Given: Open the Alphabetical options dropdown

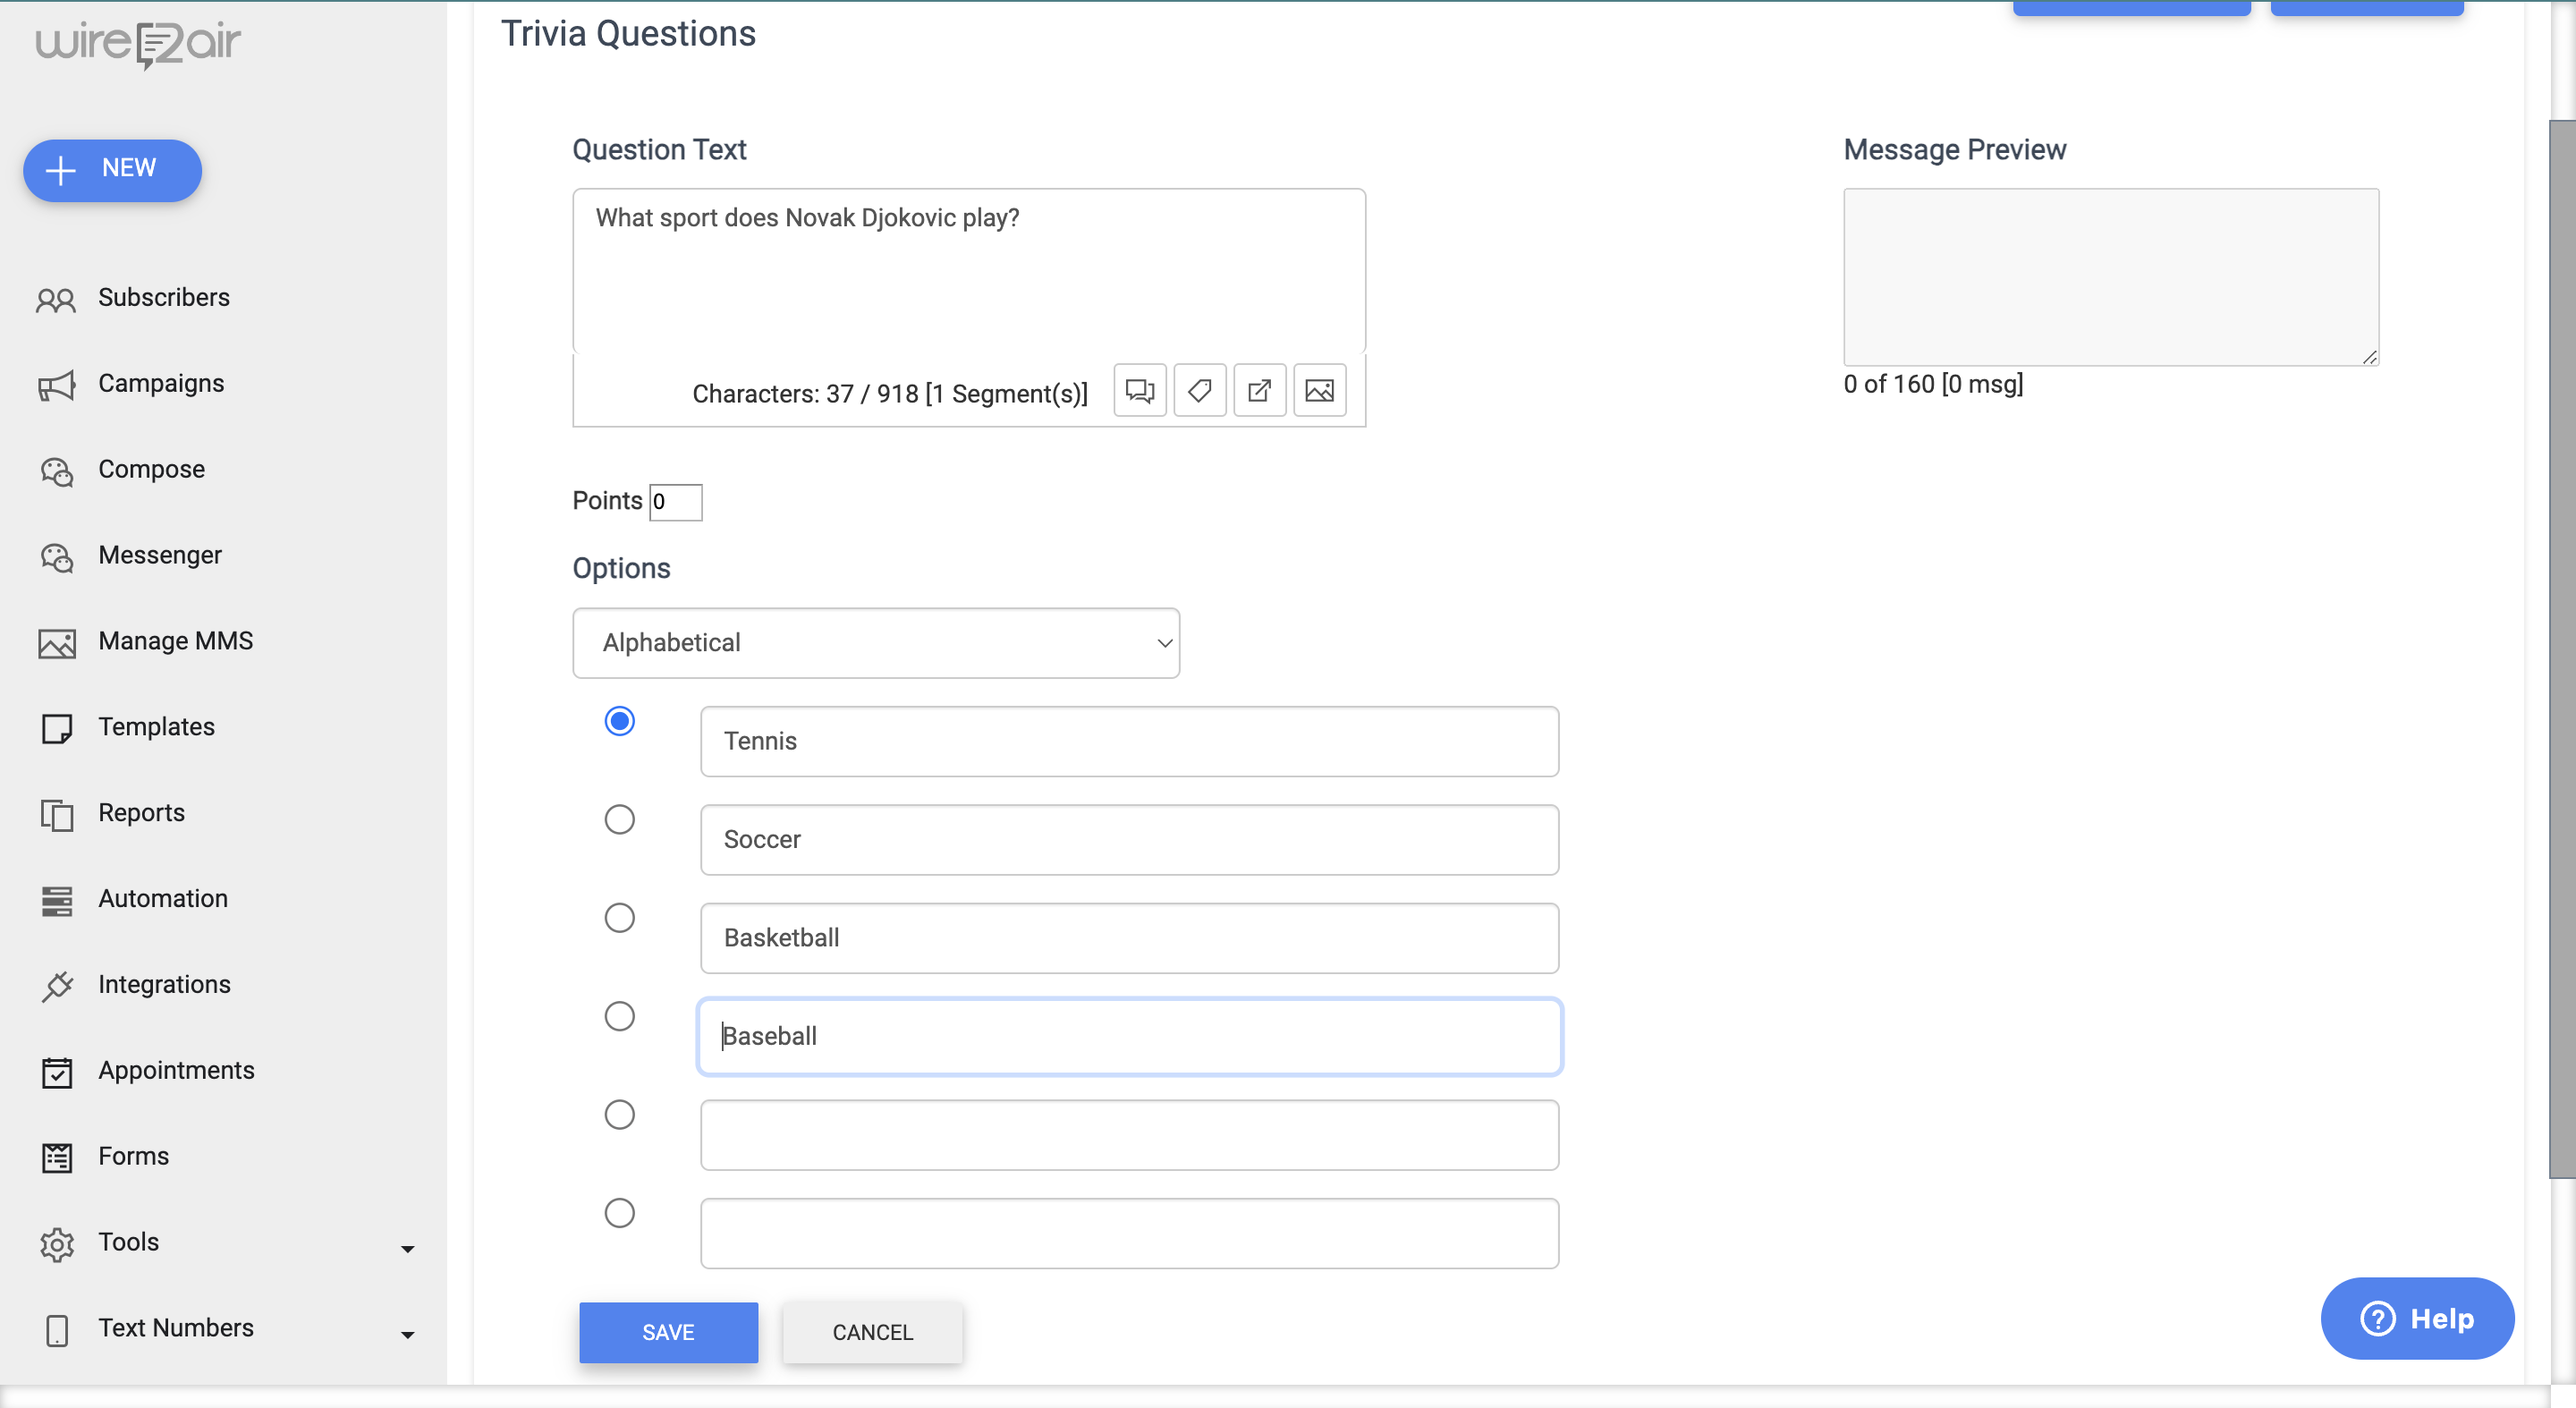Looking at the screenshot, I should click(x=875, y=643).
